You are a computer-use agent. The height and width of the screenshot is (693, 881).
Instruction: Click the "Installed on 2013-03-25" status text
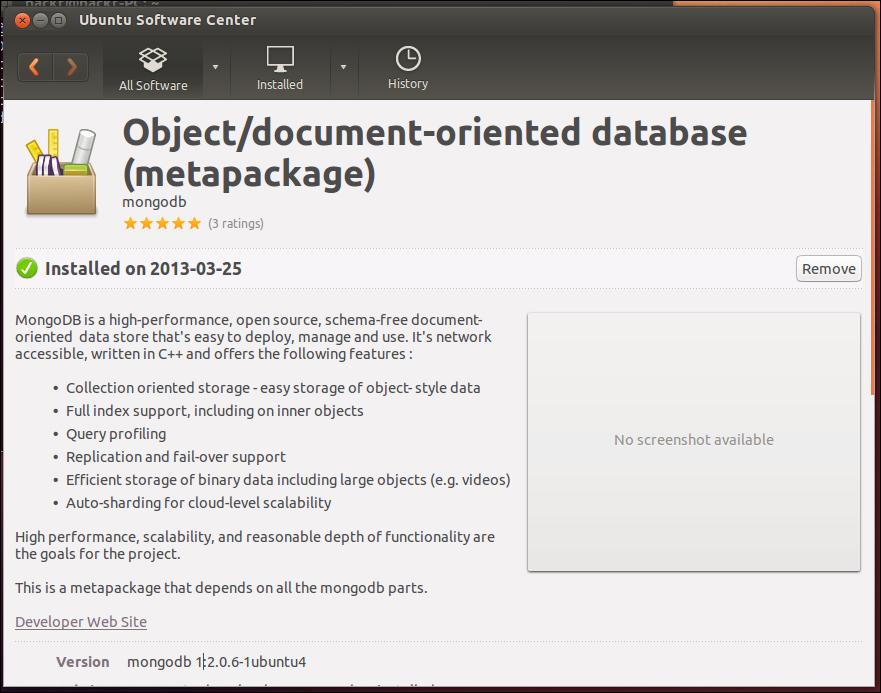click(143, 269)
